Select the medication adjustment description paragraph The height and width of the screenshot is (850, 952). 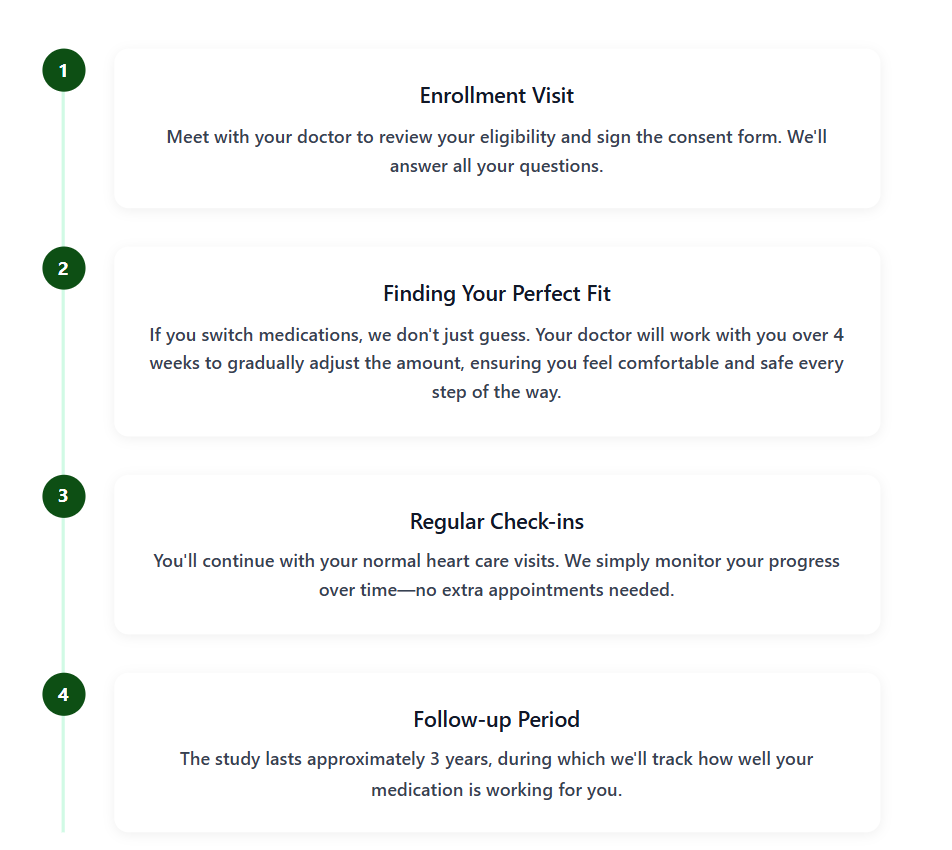(497, 363)
